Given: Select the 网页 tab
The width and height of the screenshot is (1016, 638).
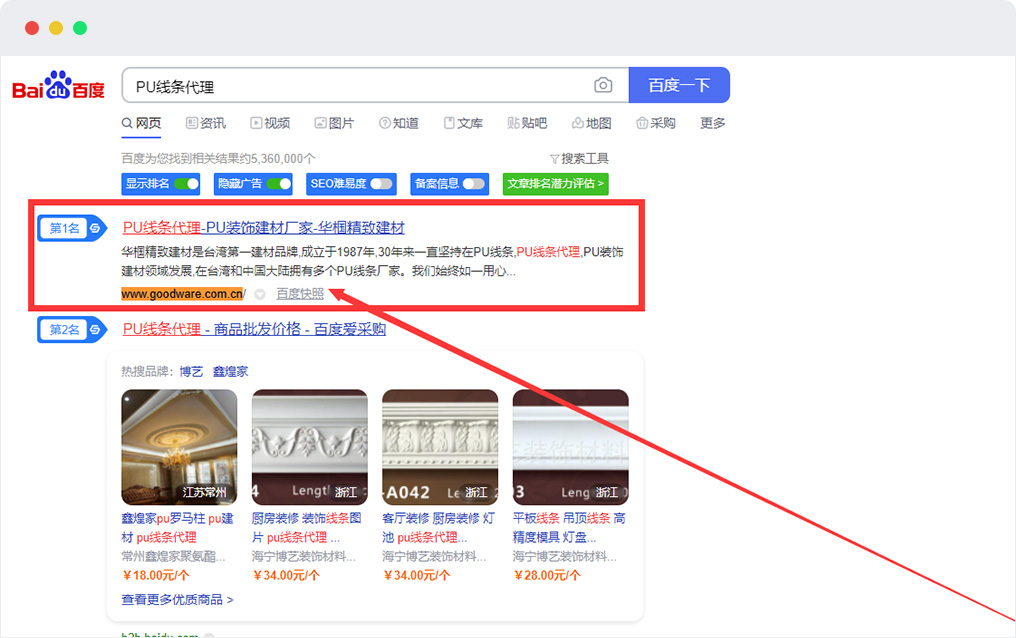Looking at the screenshot, I should click(141, 123).
